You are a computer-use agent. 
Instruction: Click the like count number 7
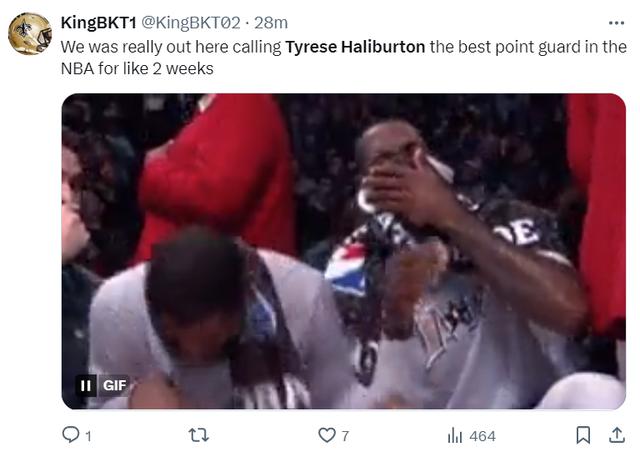coord(345,436)
